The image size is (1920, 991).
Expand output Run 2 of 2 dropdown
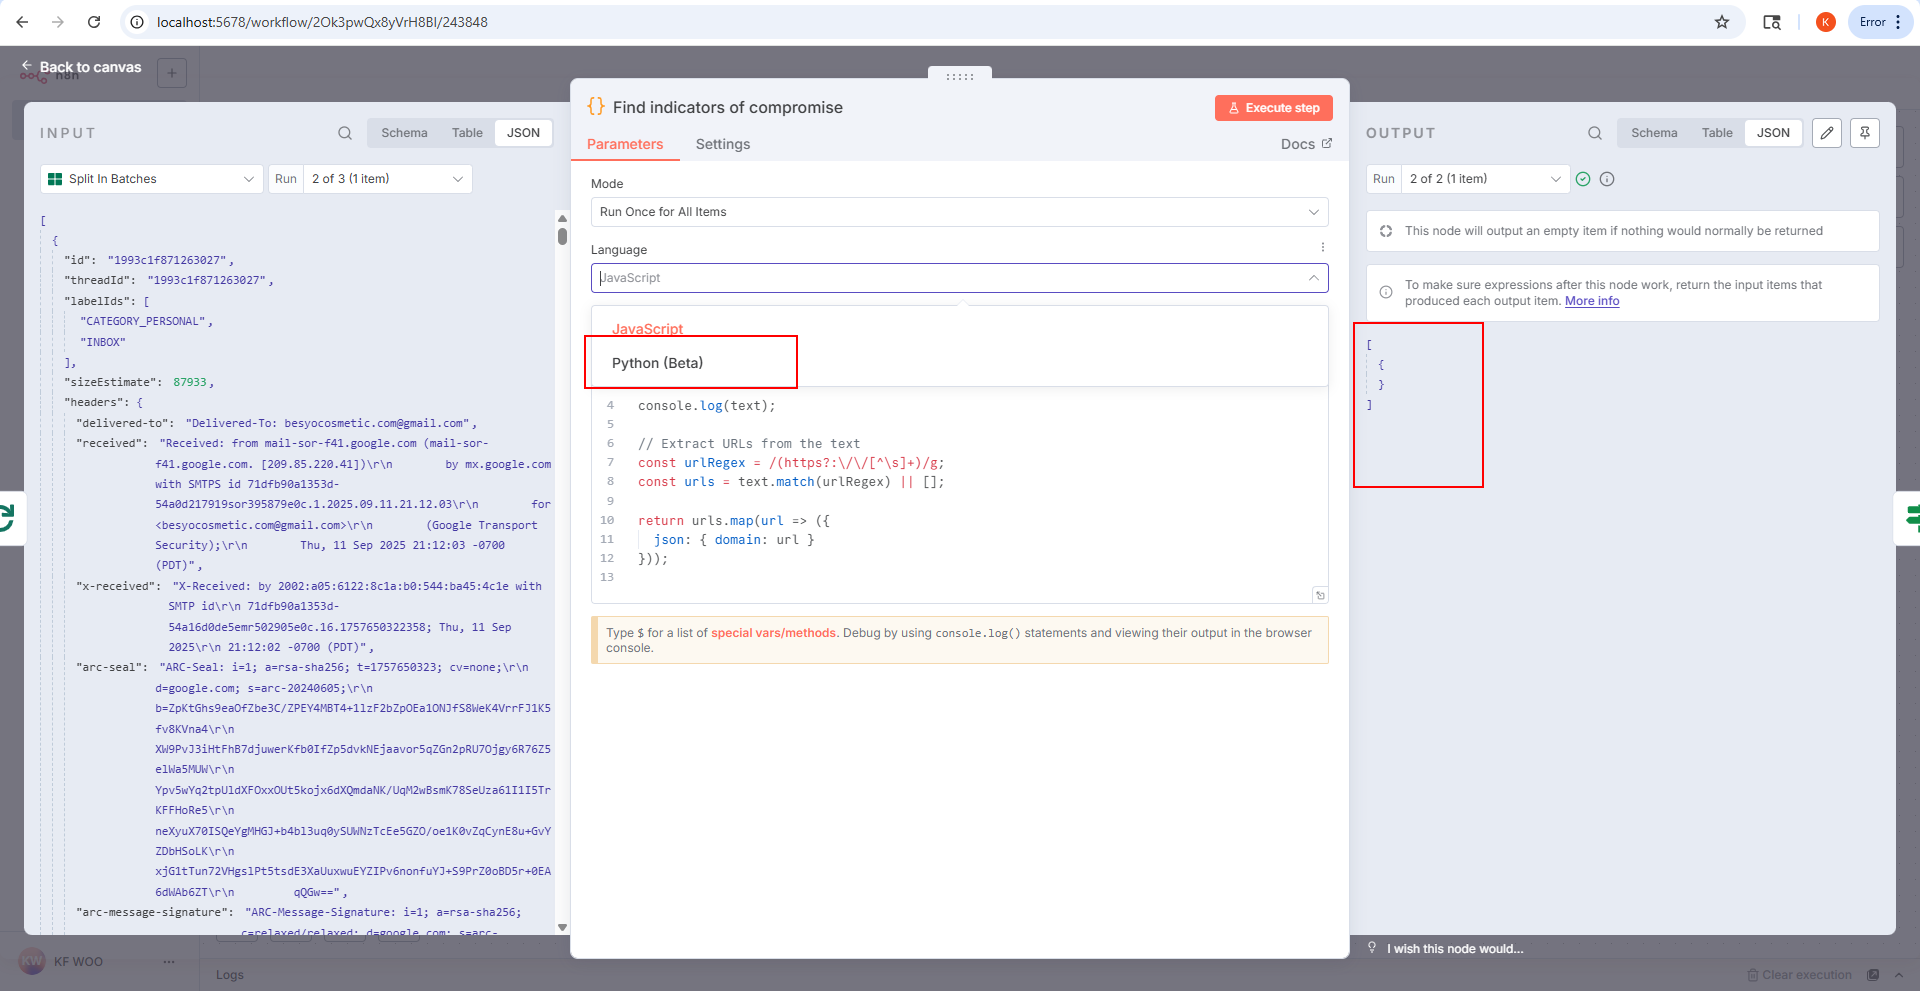1484,179
